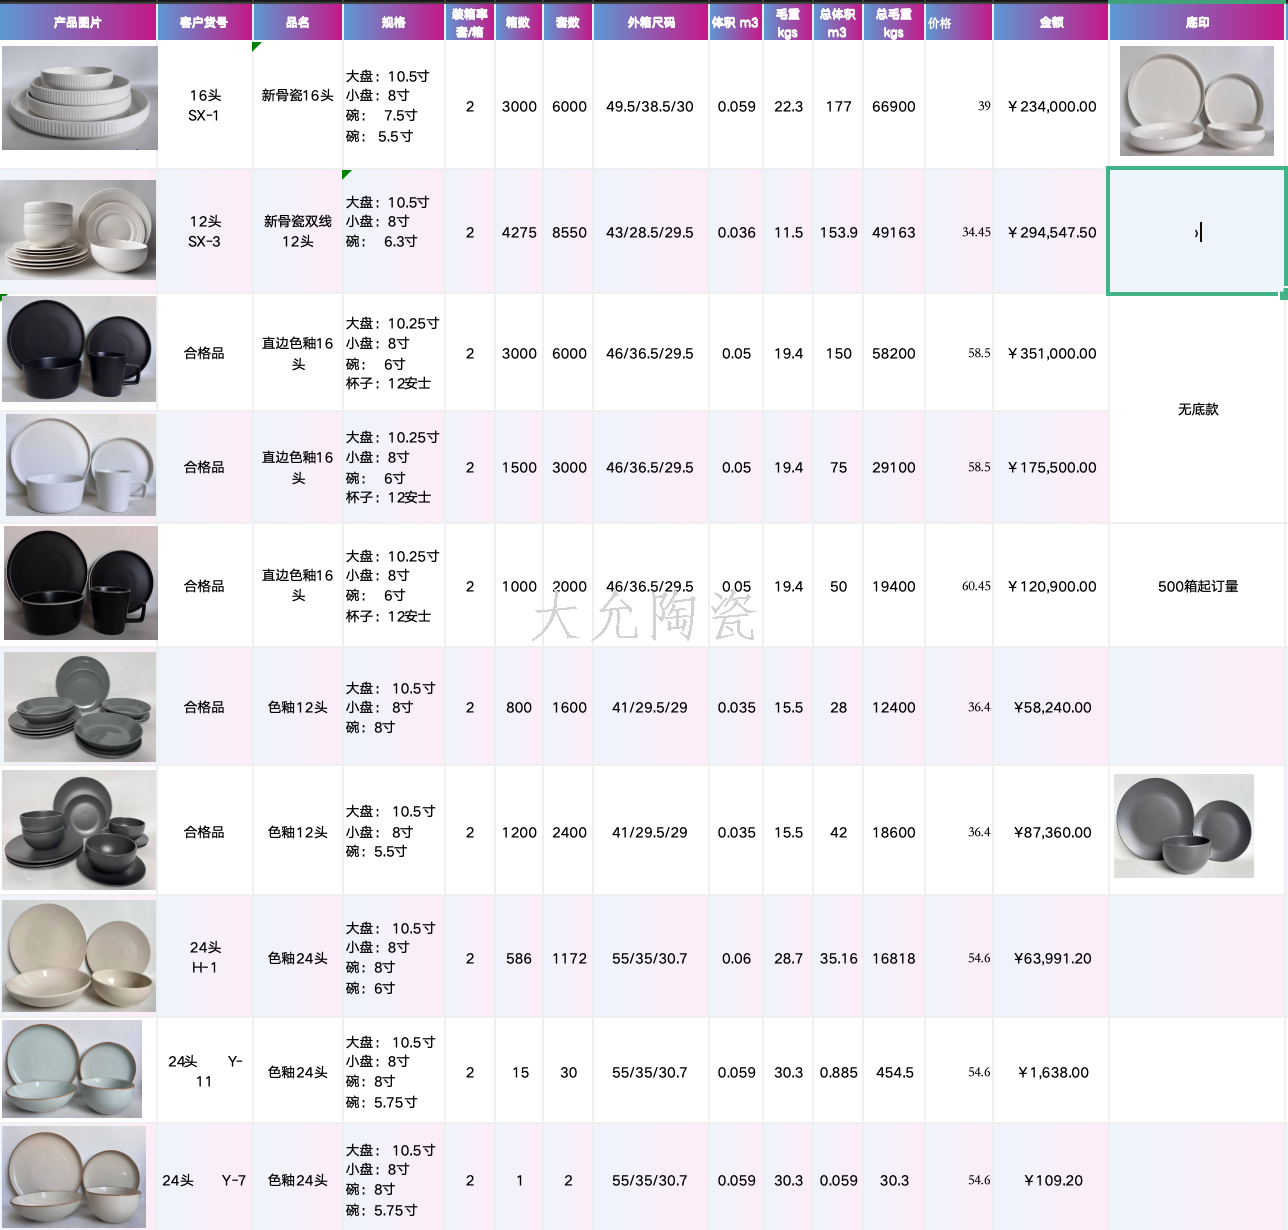
Task: Select the amount cell ￥294,547.50
Action: coord(1051,232)
